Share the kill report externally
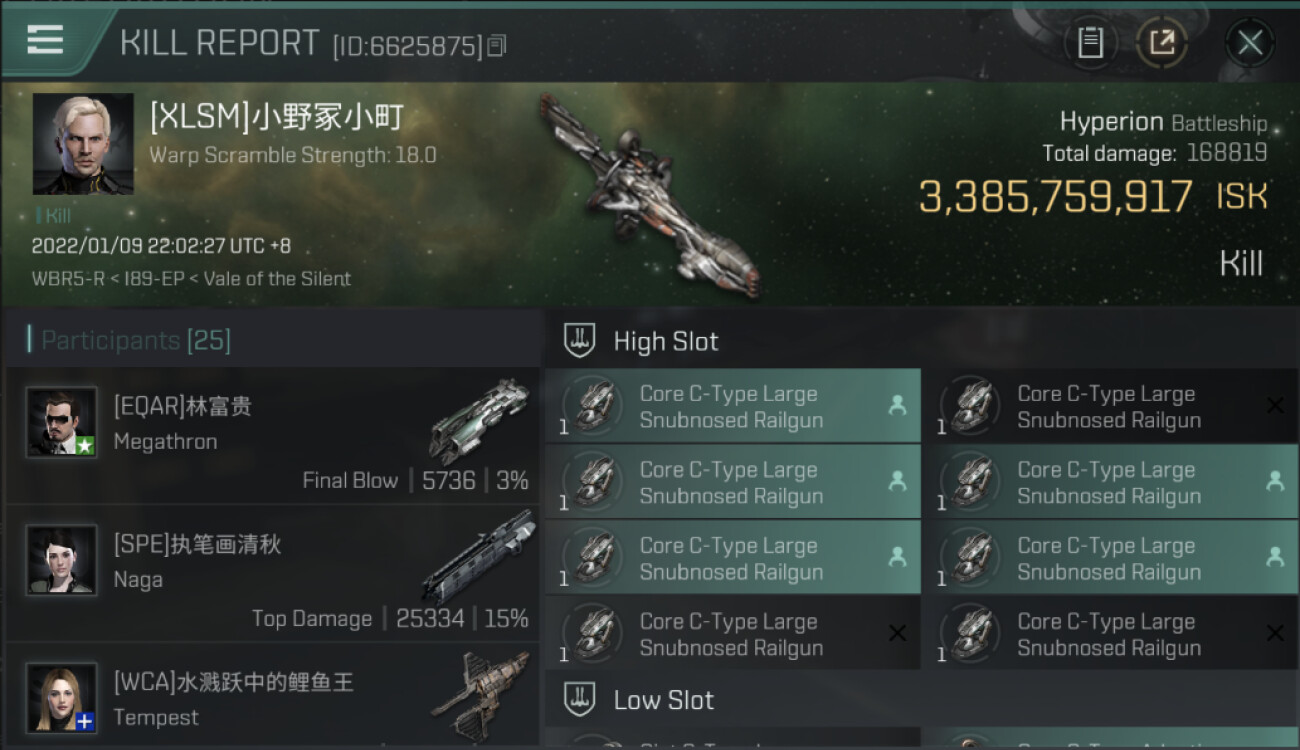Viewport: 1300px width, 750px height. pos(1161,43)
